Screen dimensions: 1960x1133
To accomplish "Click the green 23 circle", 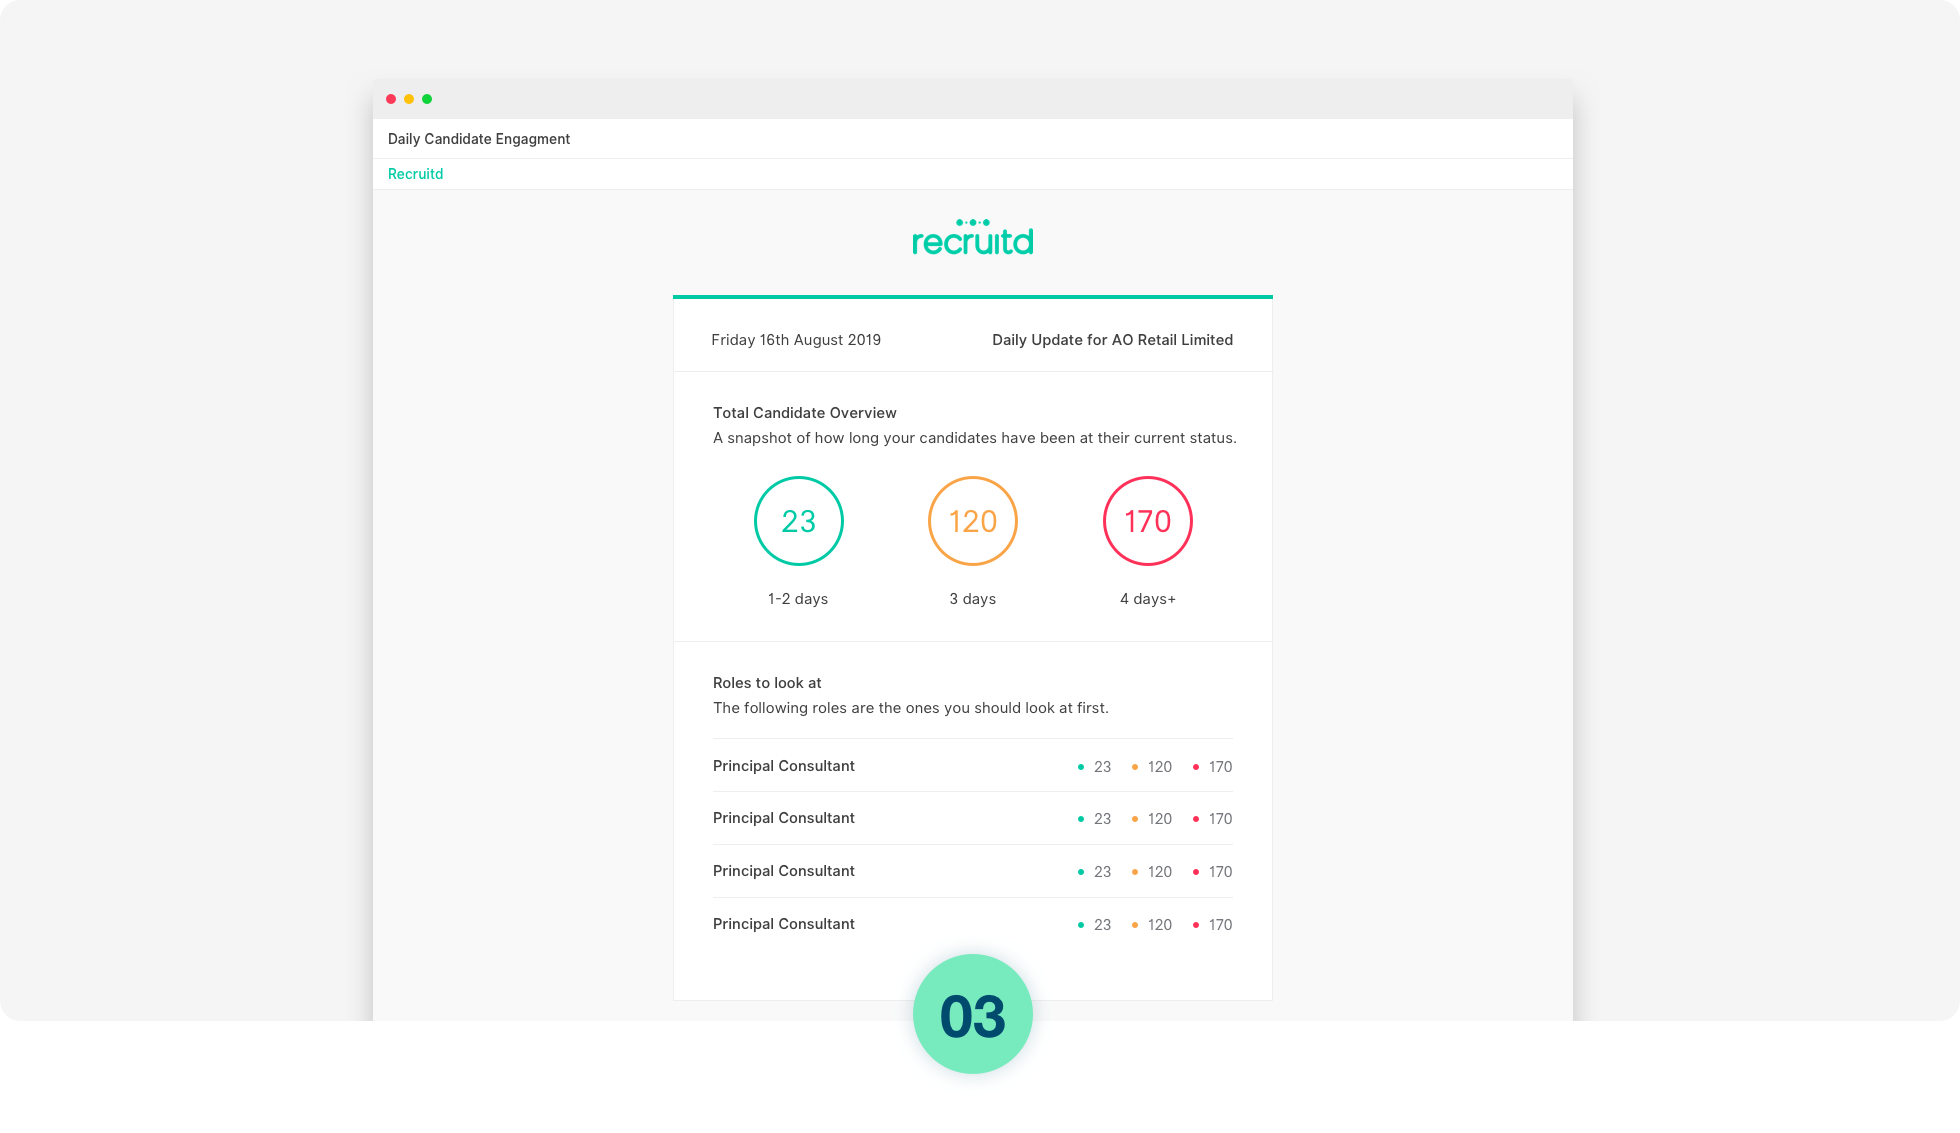I will [x=798, y=521].
